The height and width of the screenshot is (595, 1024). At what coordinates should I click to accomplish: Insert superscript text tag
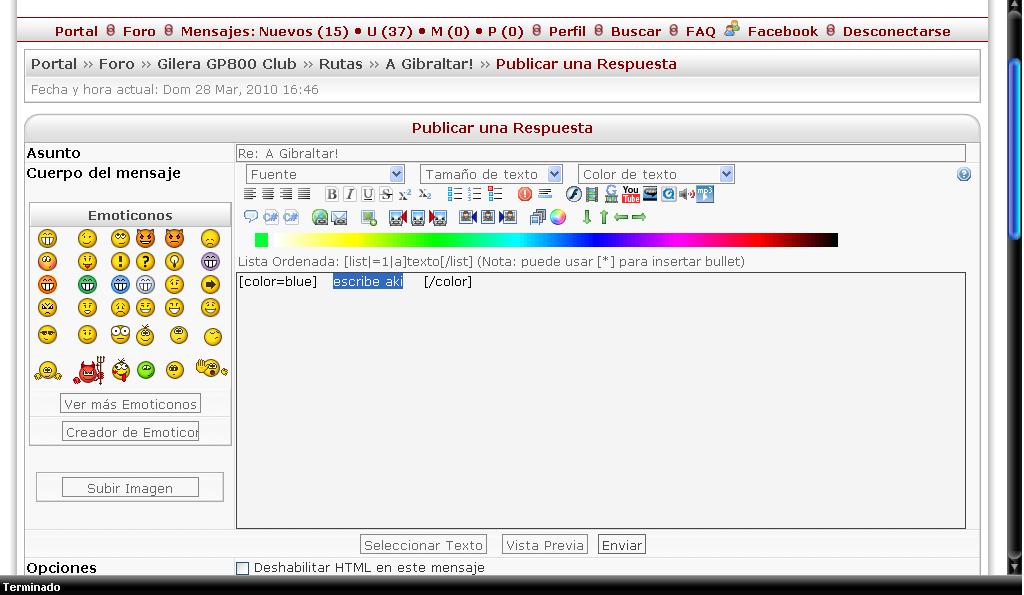pyautogui.click(x=405, y=195)
